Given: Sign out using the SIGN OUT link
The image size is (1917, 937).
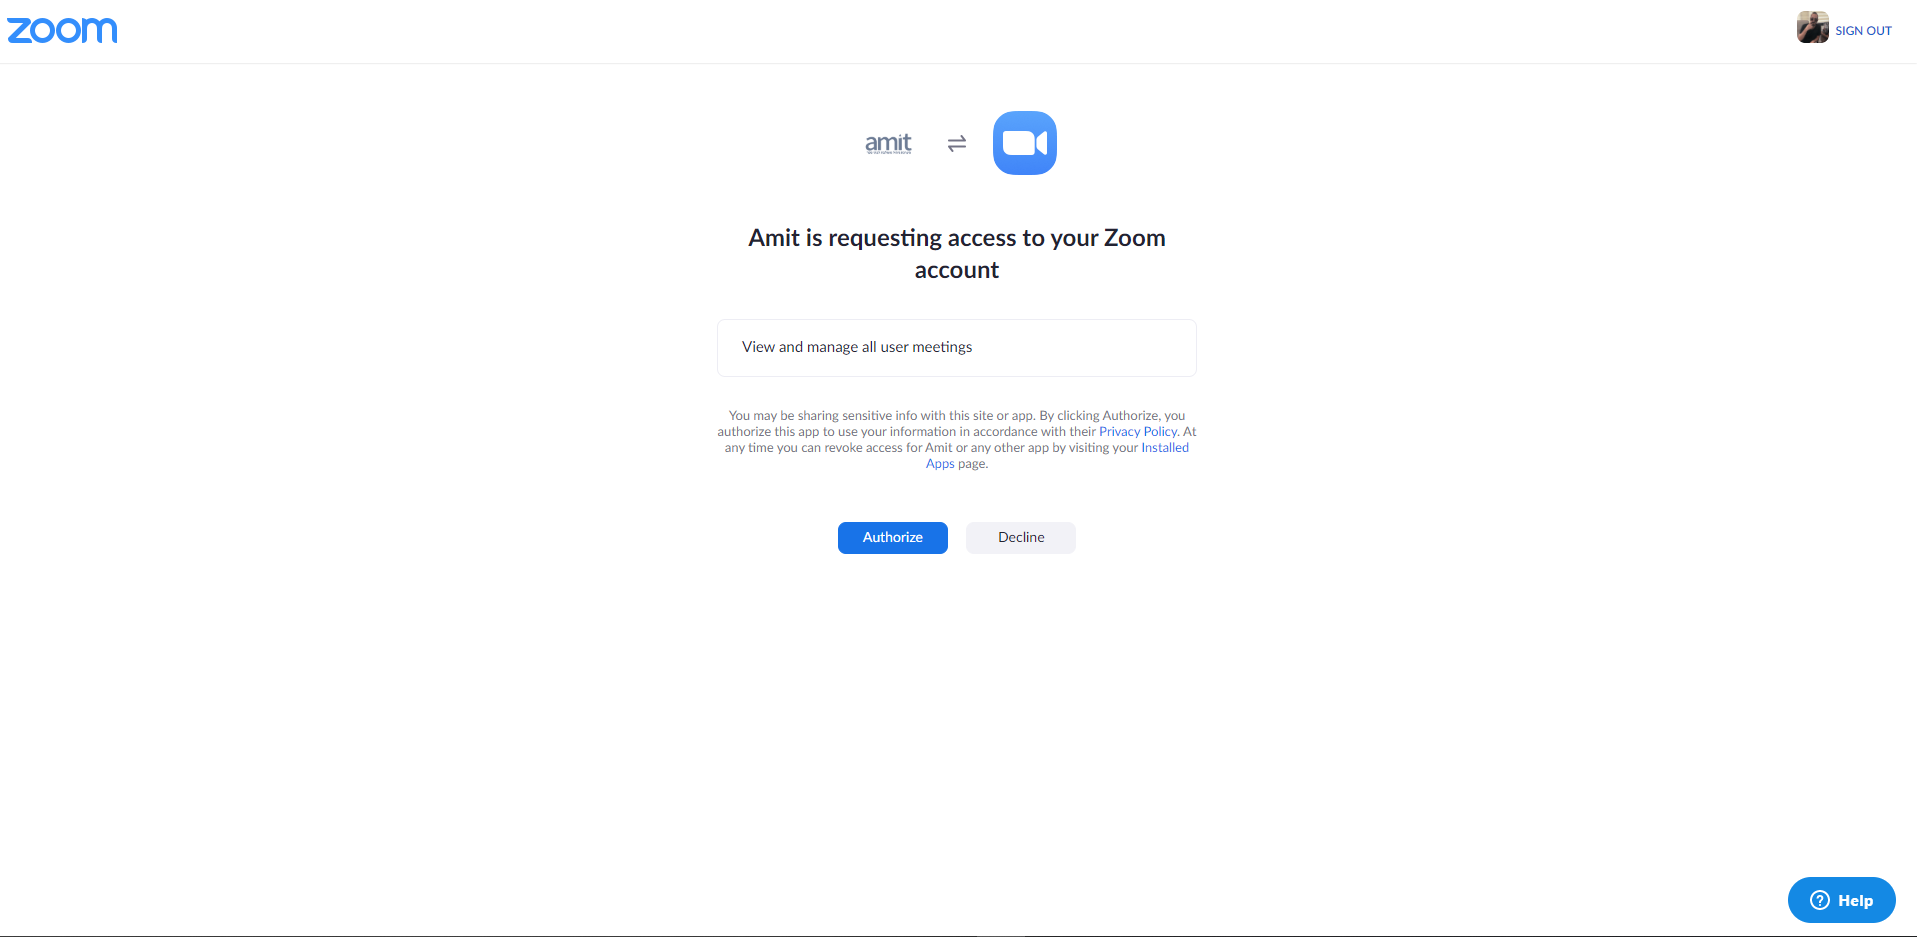Looking at the screenshot, I should coord(1863,31).
